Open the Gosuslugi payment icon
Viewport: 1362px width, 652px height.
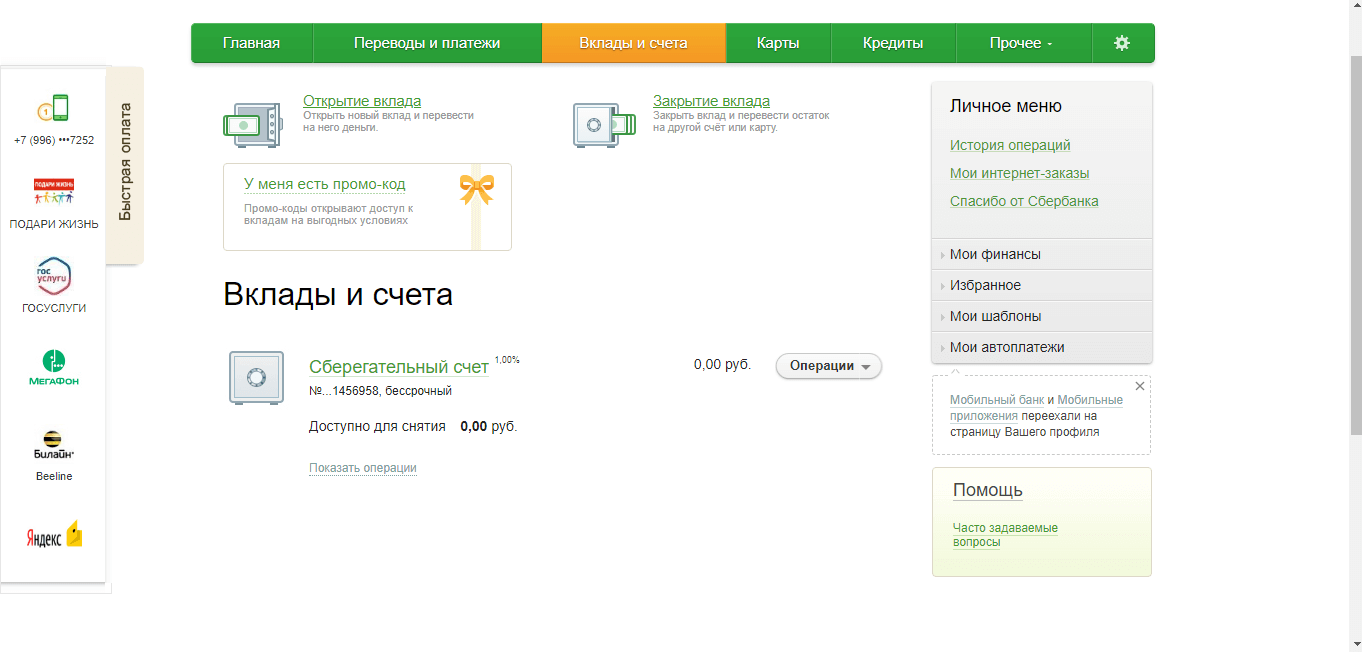pos(54,276)
